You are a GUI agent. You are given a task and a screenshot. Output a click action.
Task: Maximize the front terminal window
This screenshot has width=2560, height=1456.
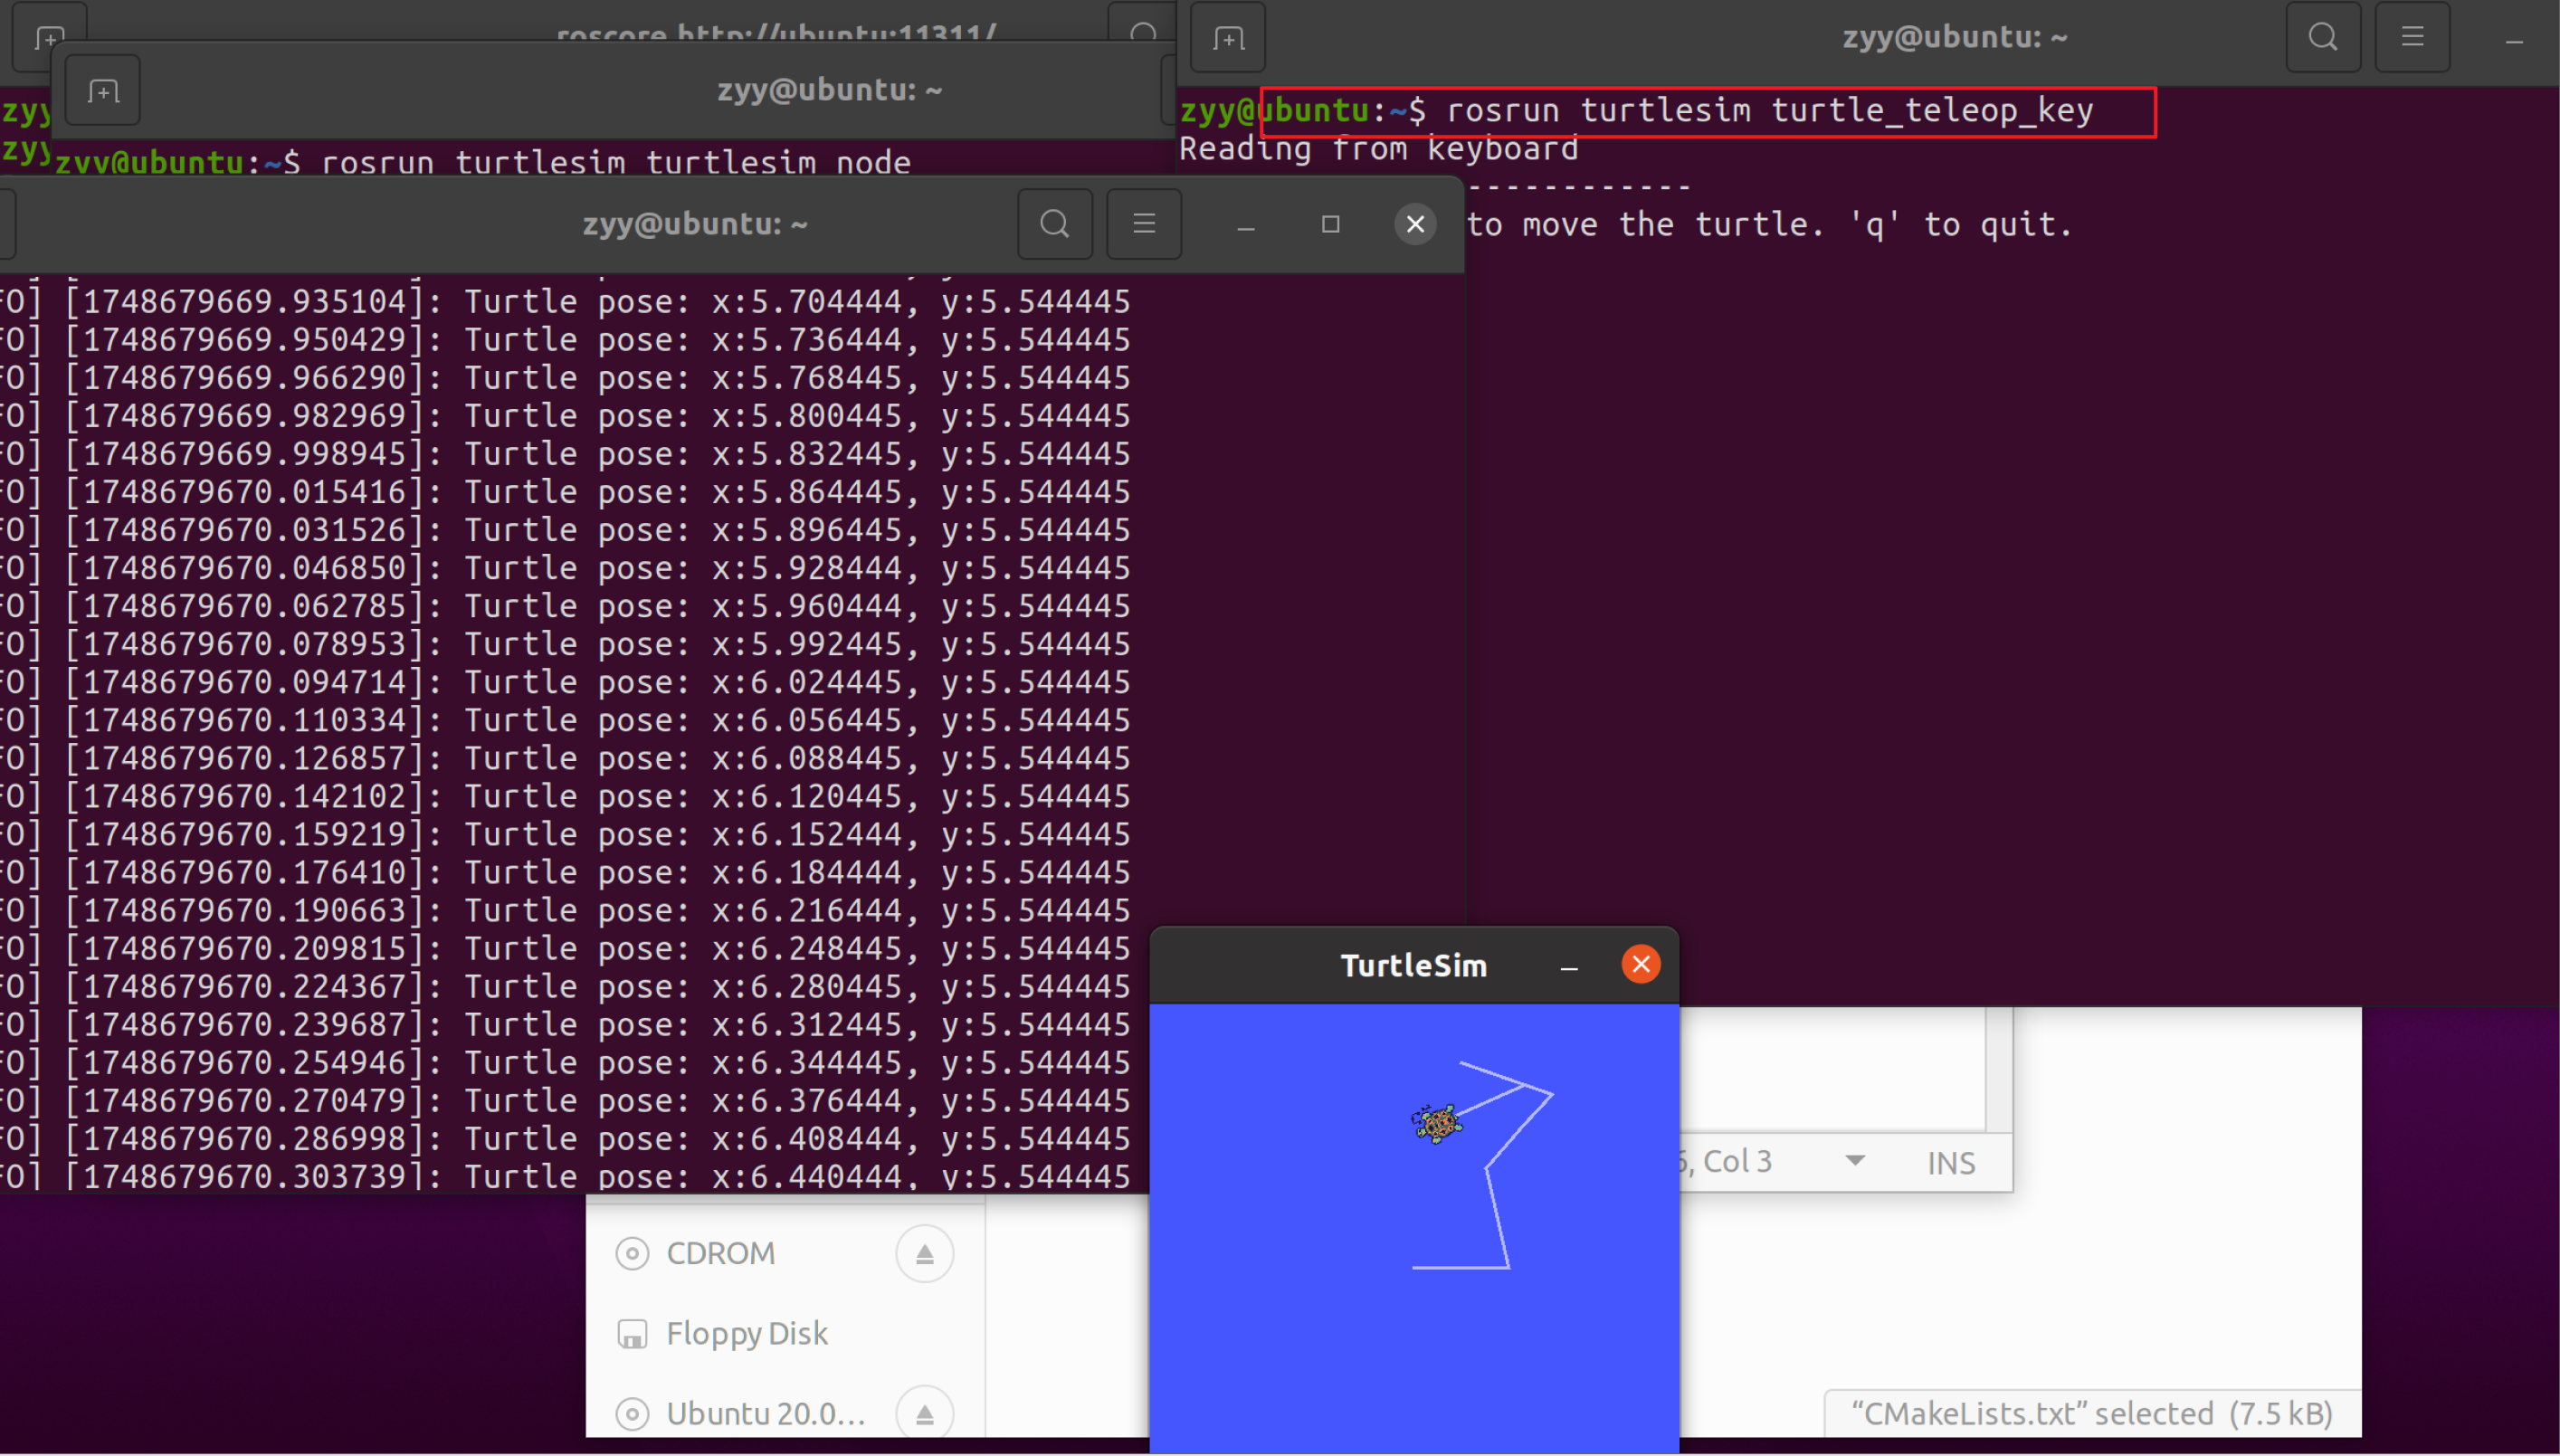coord(1330,224)
